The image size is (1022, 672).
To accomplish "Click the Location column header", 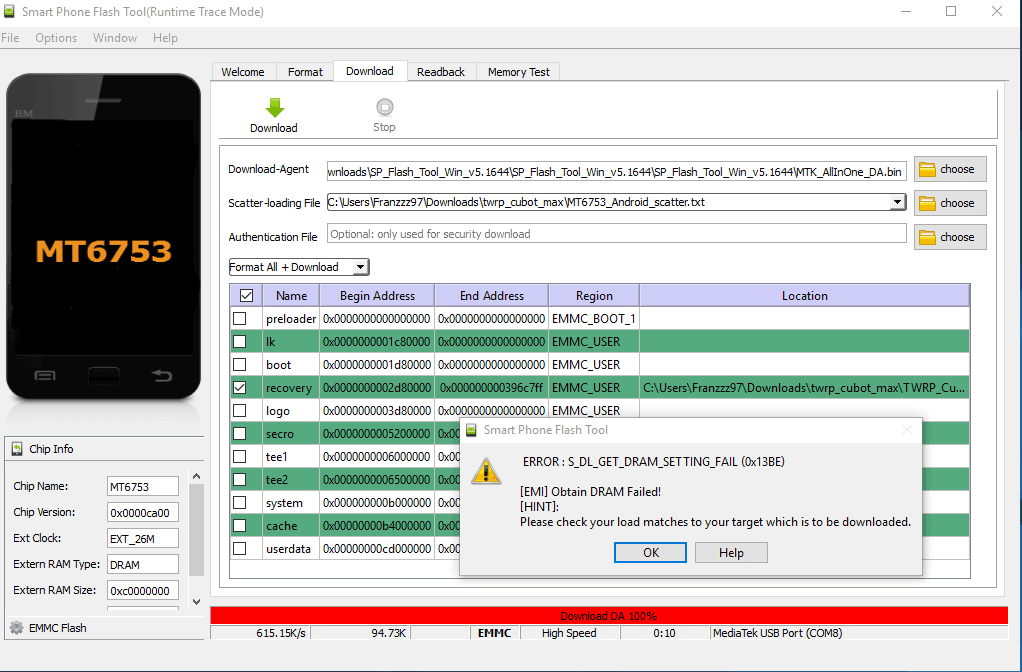I will pyautogui.click(x=805, y=296).
